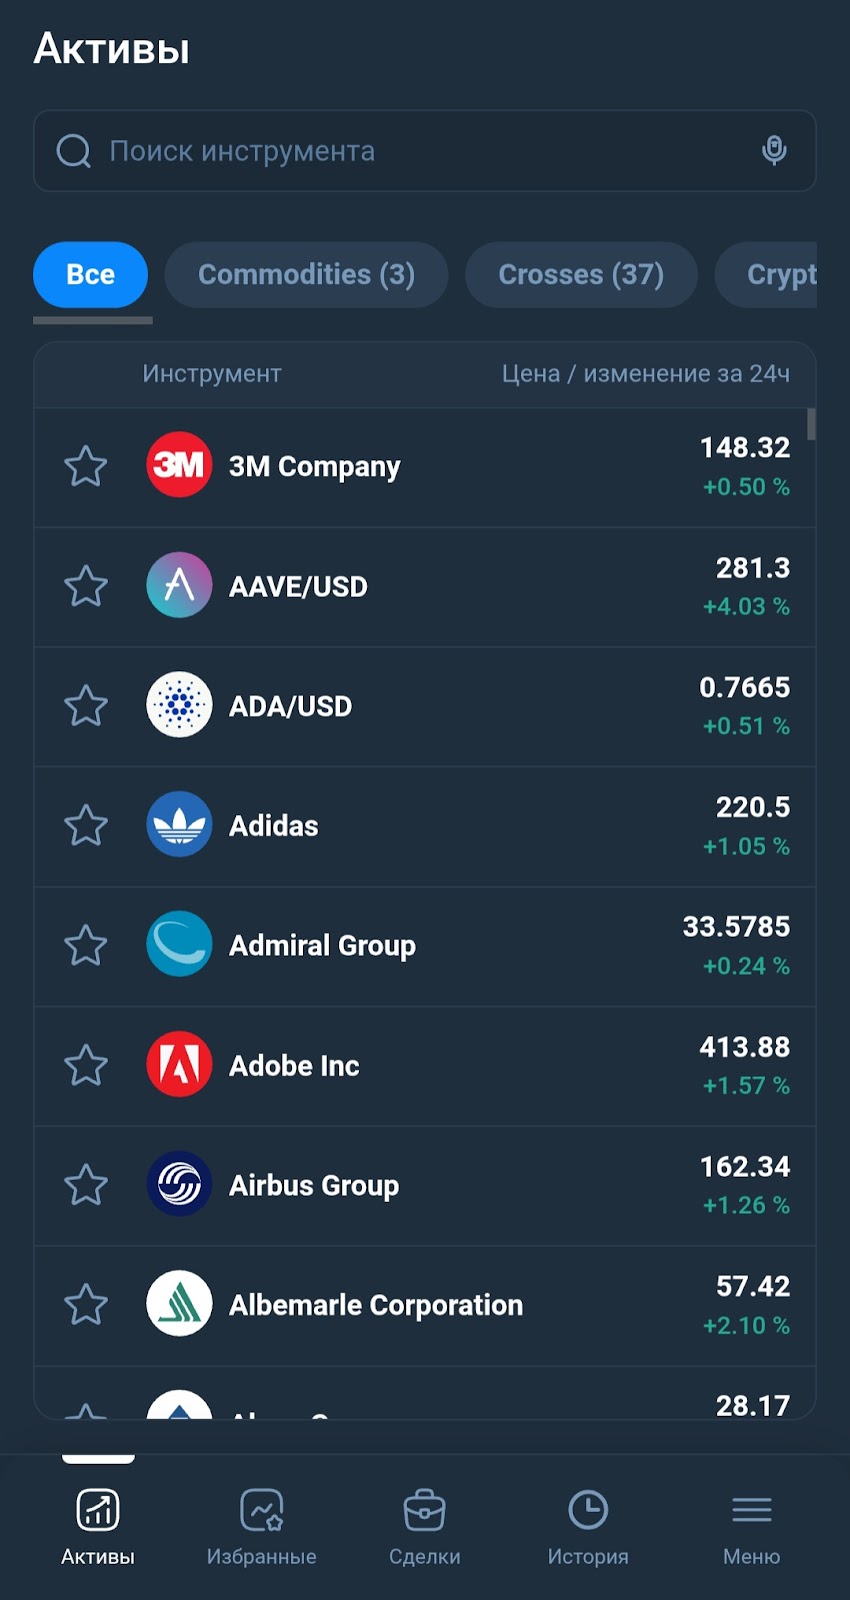850x1600 pixels.
Task: Open the Сделки briefcase icon
Action: [x=425, y=1510]
